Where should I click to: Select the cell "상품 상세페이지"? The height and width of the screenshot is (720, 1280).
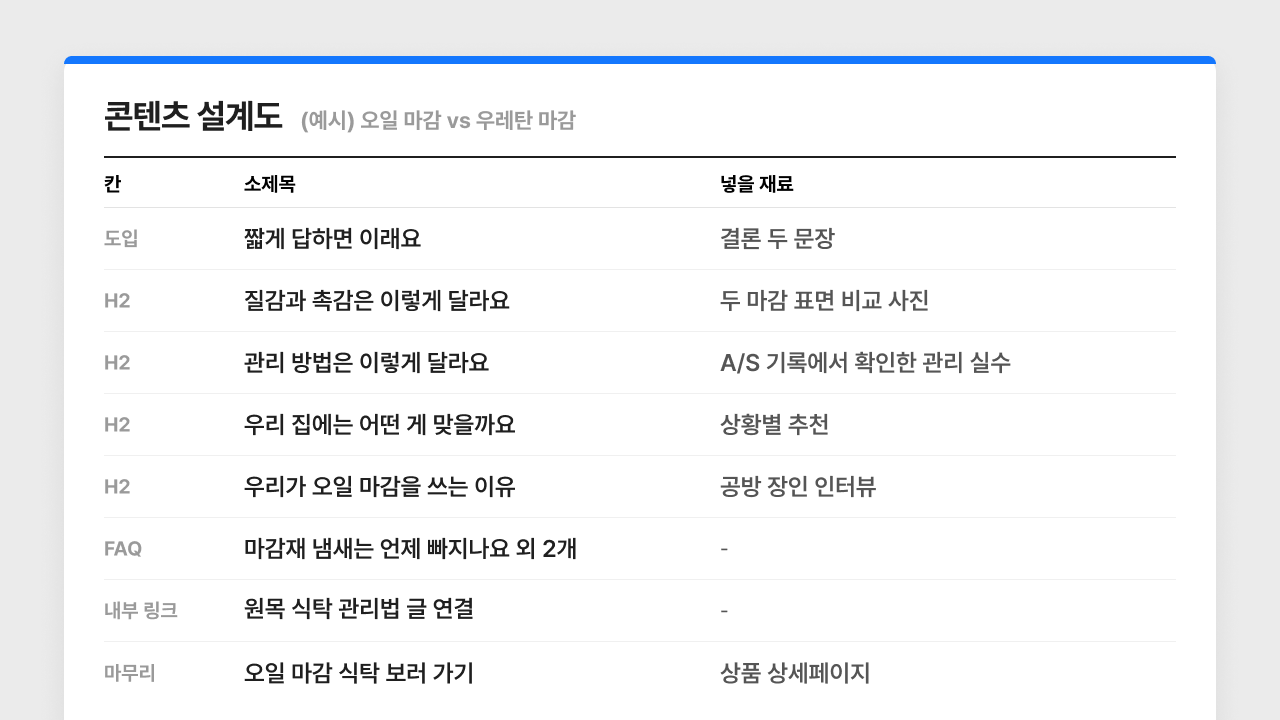click(795, 673)
